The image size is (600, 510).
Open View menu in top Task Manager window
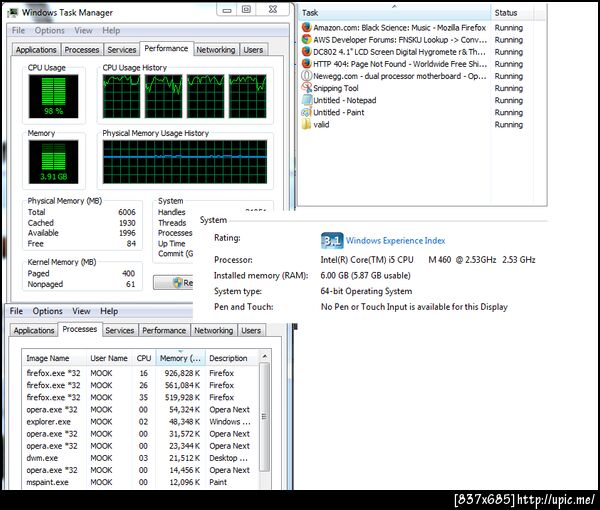[x=83, y=31]
